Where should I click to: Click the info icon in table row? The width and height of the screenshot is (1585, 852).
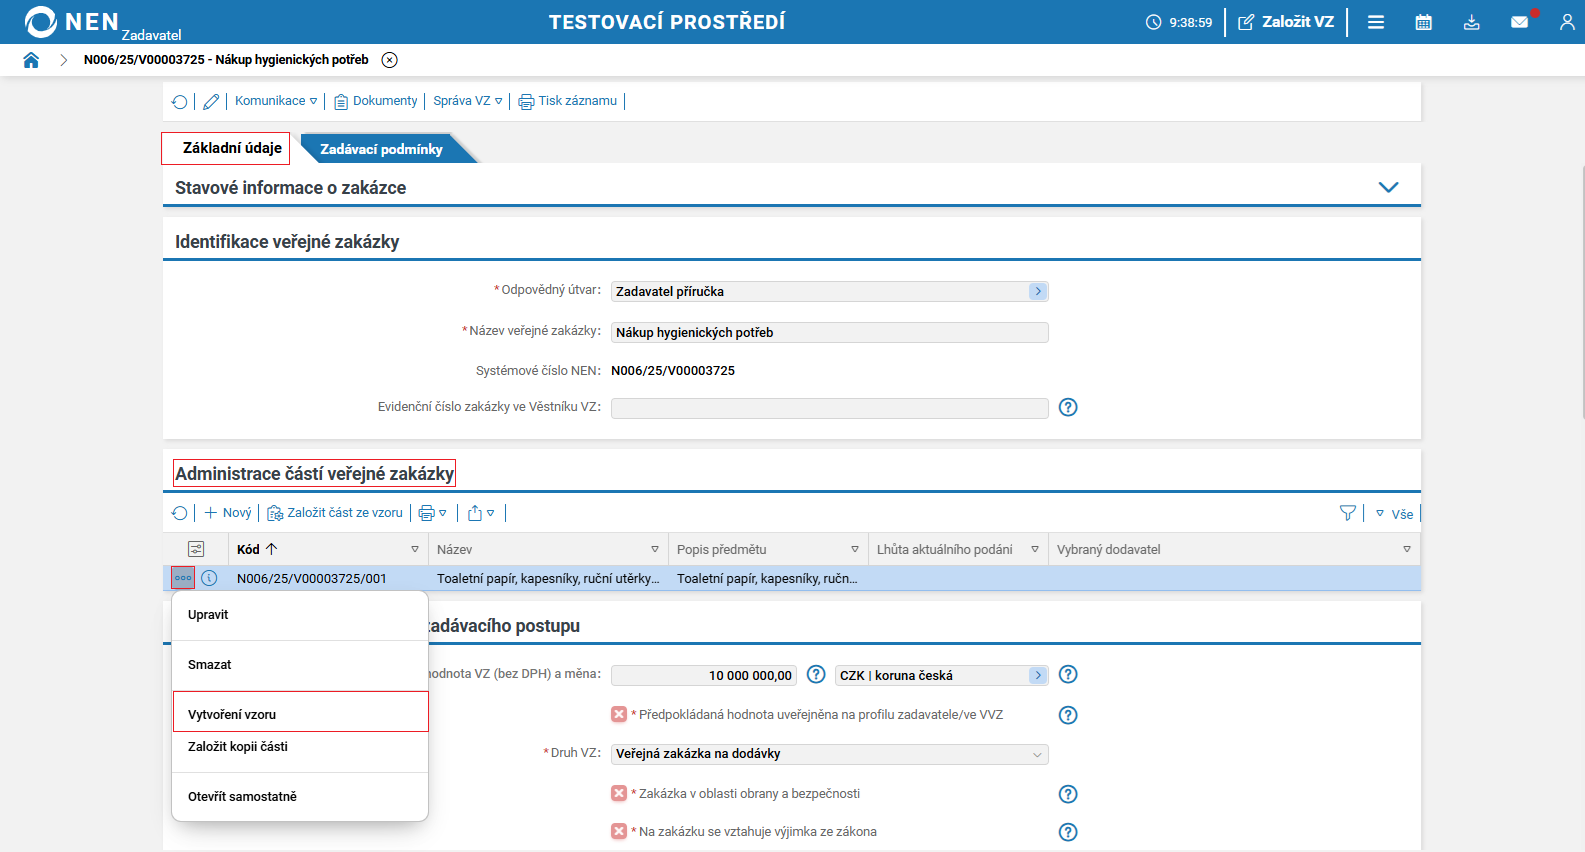pyautogui.click(x=209, y=578)
